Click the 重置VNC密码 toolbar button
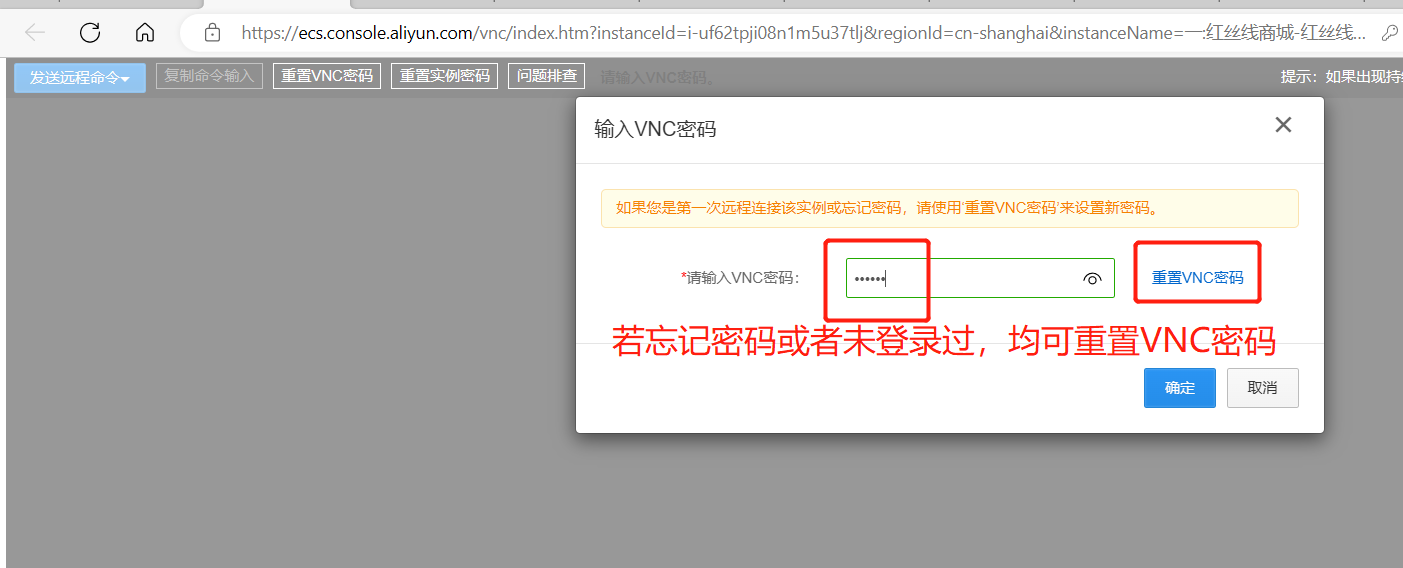The image size is (1403, 568). [x=327, y=76]
